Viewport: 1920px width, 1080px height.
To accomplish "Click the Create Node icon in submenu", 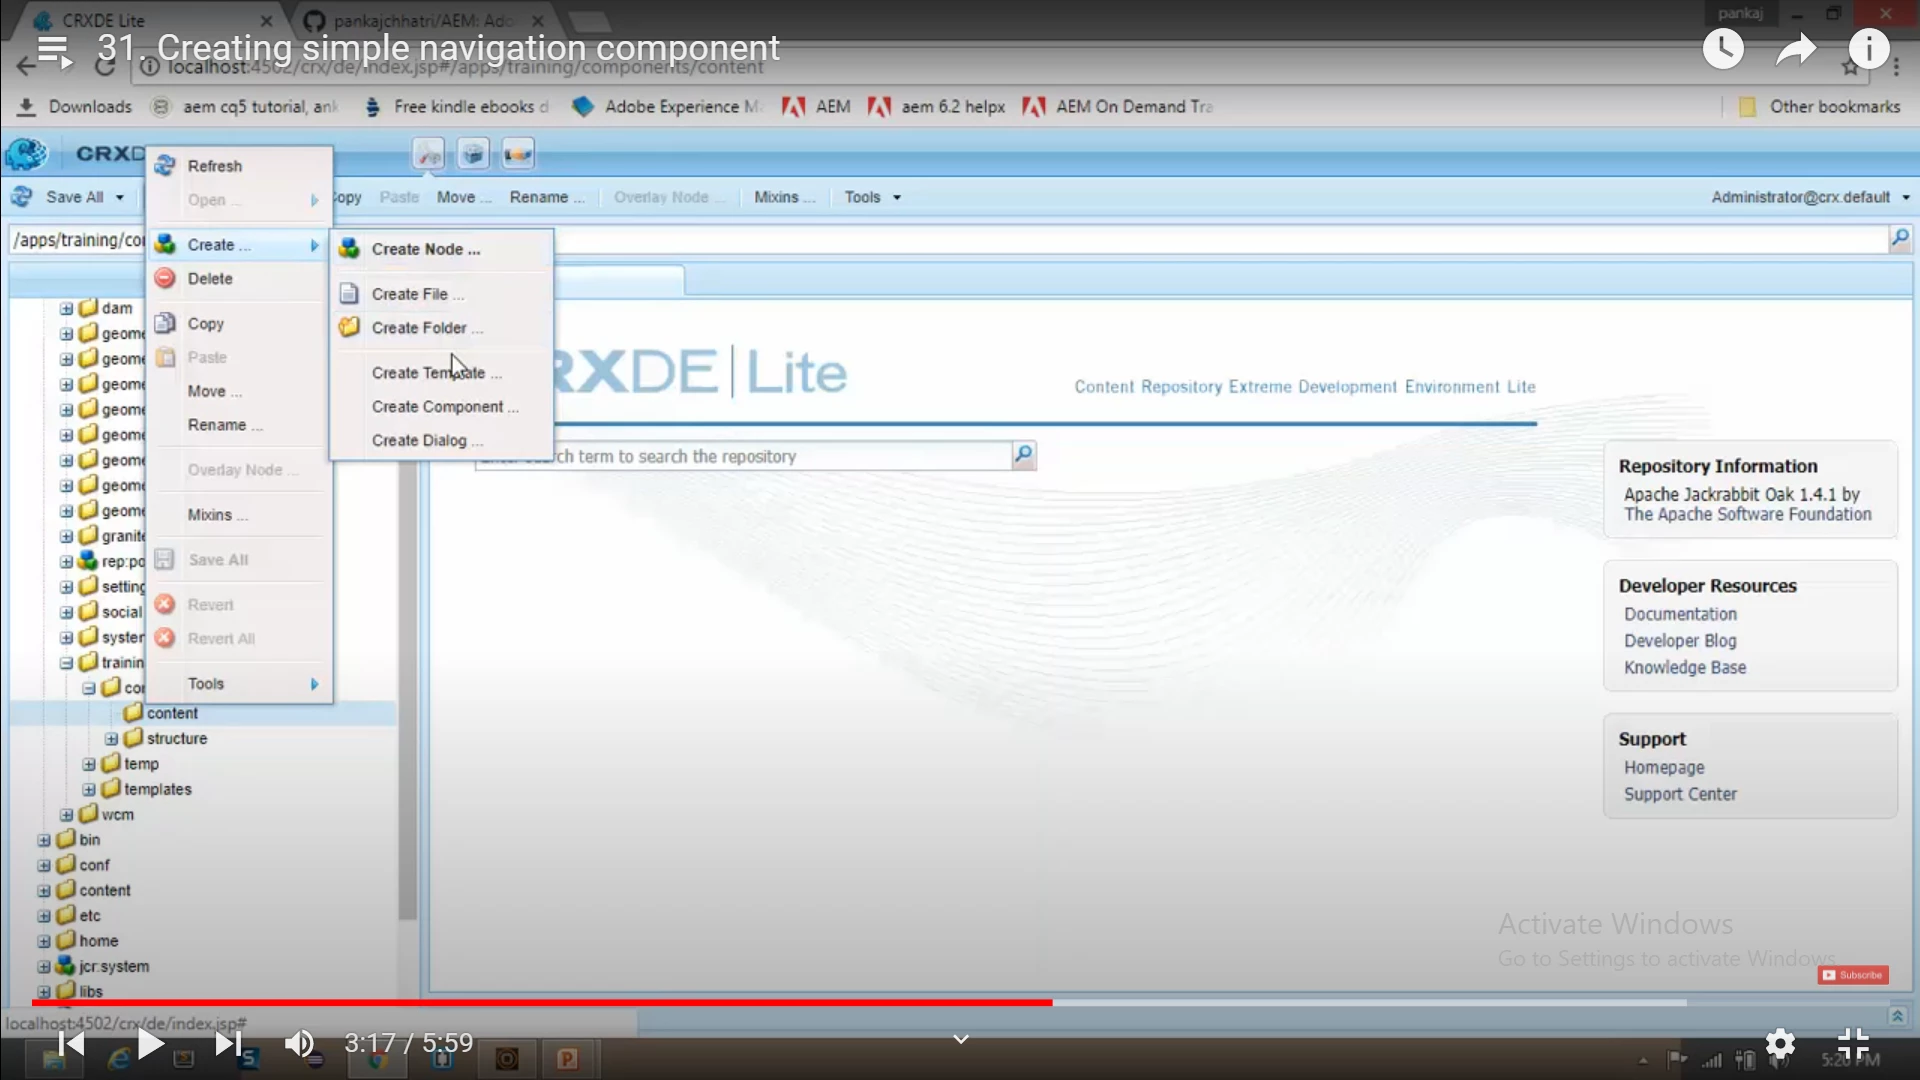I will click(349, 249).
